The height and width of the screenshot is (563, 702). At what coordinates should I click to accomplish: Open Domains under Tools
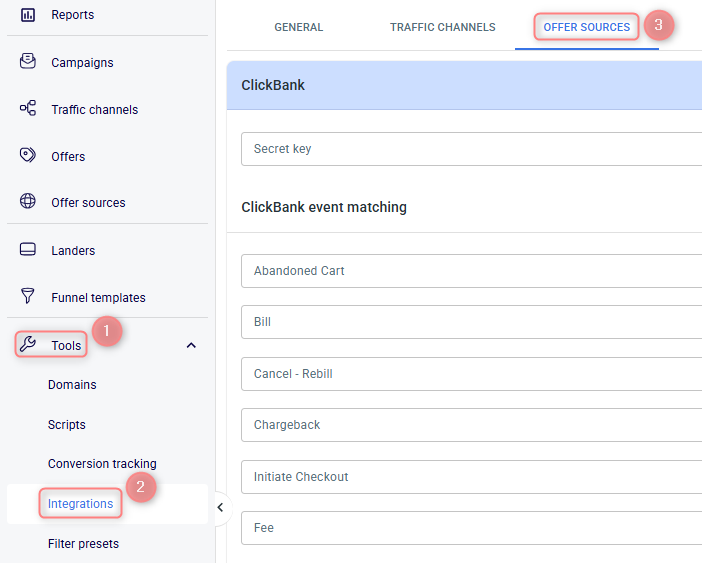pos(72,385)
